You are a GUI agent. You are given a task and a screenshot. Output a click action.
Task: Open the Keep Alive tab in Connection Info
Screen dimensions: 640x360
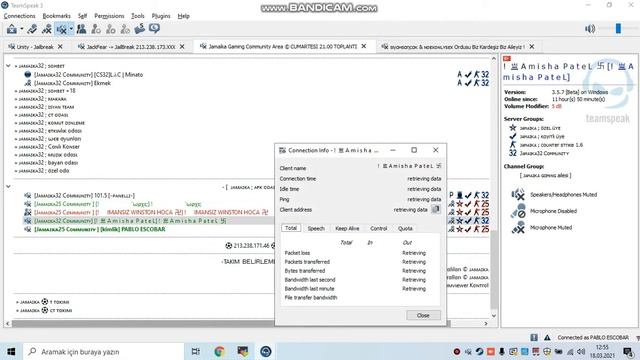click(x=347, y=229)
